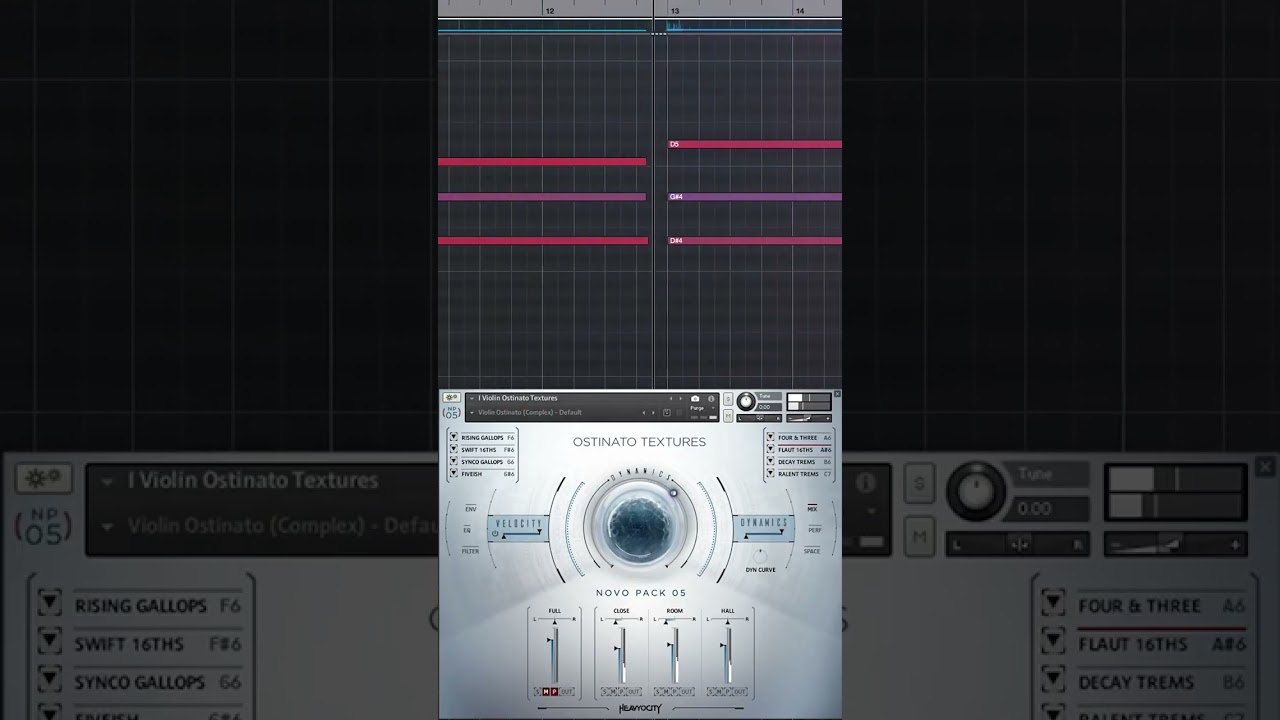Open RISING GALLOPS articulation dropdown

tap(453, 437)
